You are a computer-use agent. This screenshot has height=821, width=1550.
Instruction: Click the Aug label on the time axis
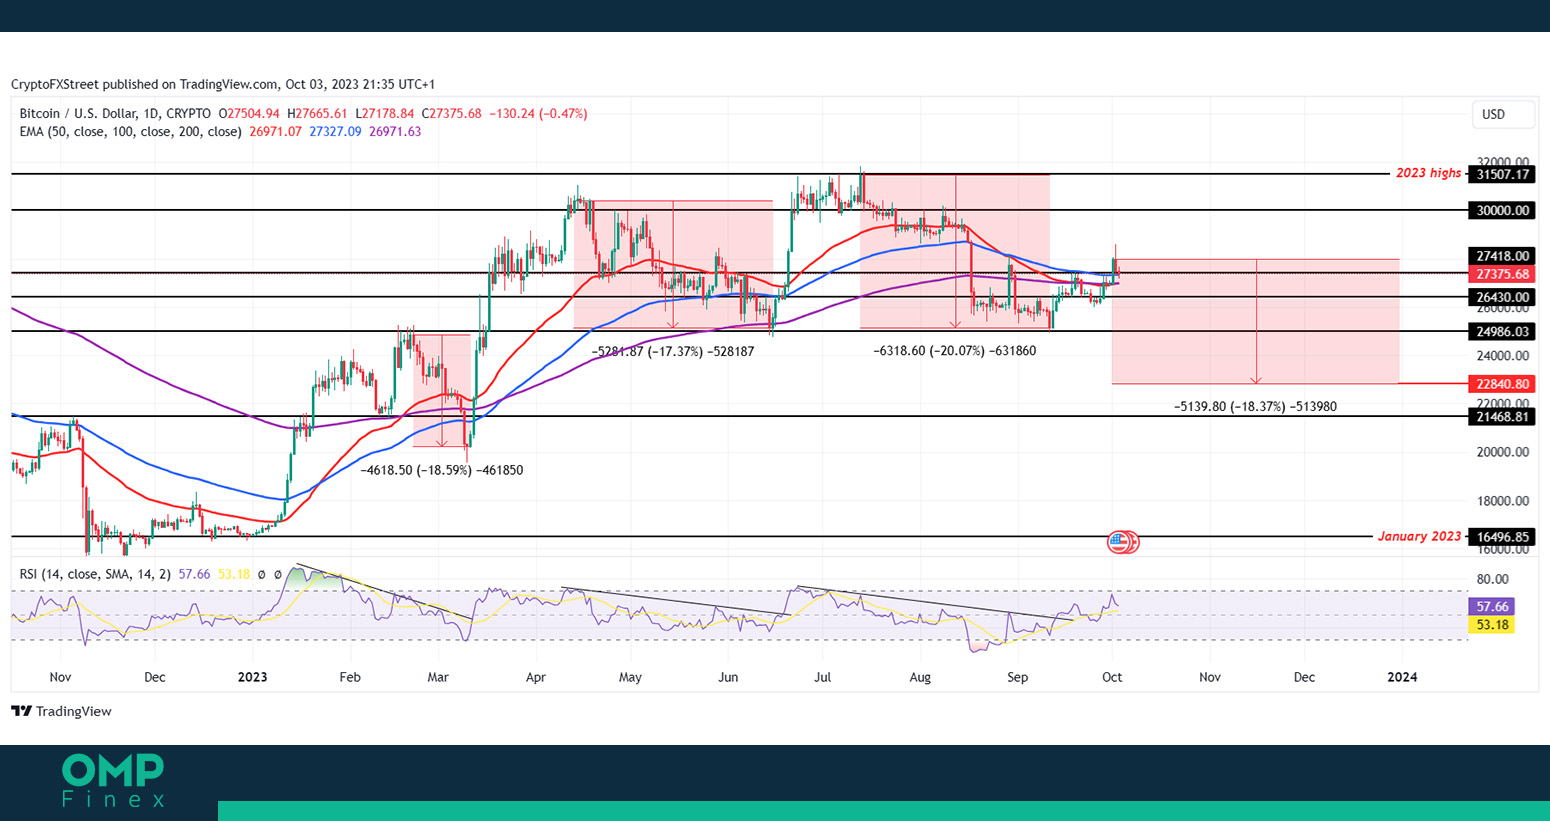tap(920, 677)
